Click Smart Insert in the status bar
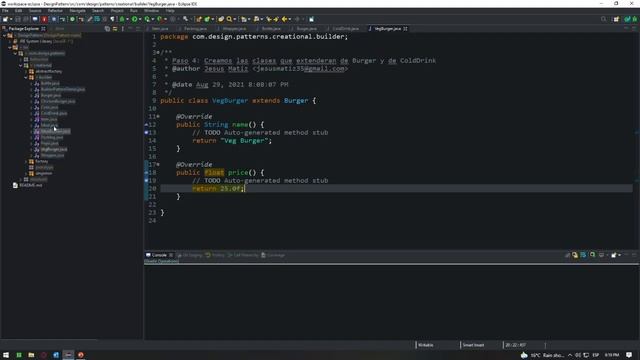640x360 pixels. (473, 345)
